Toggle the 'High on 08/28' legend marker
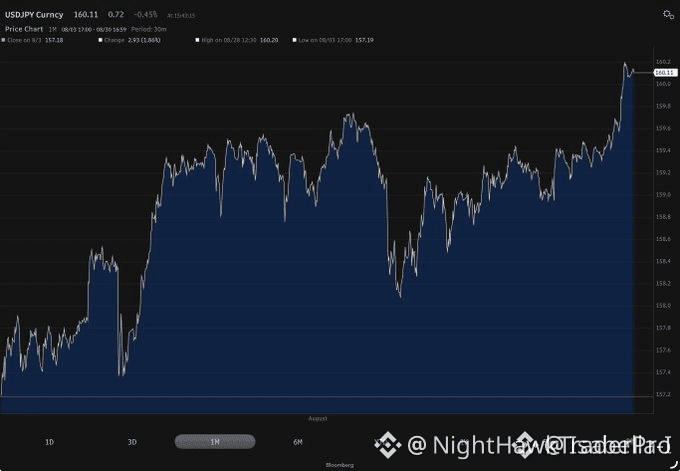 point(197,40)
